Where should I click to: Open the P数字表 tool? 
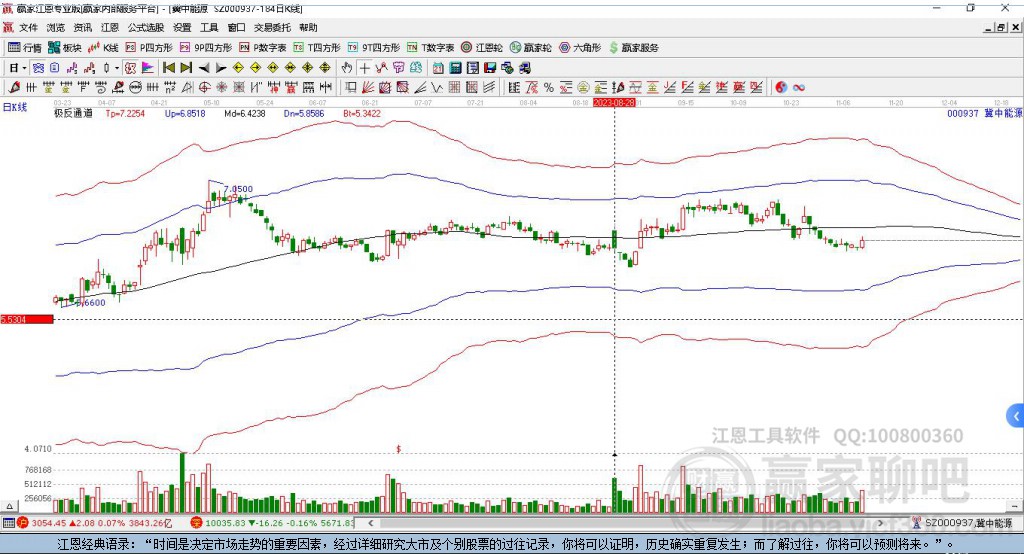(263, 48)
